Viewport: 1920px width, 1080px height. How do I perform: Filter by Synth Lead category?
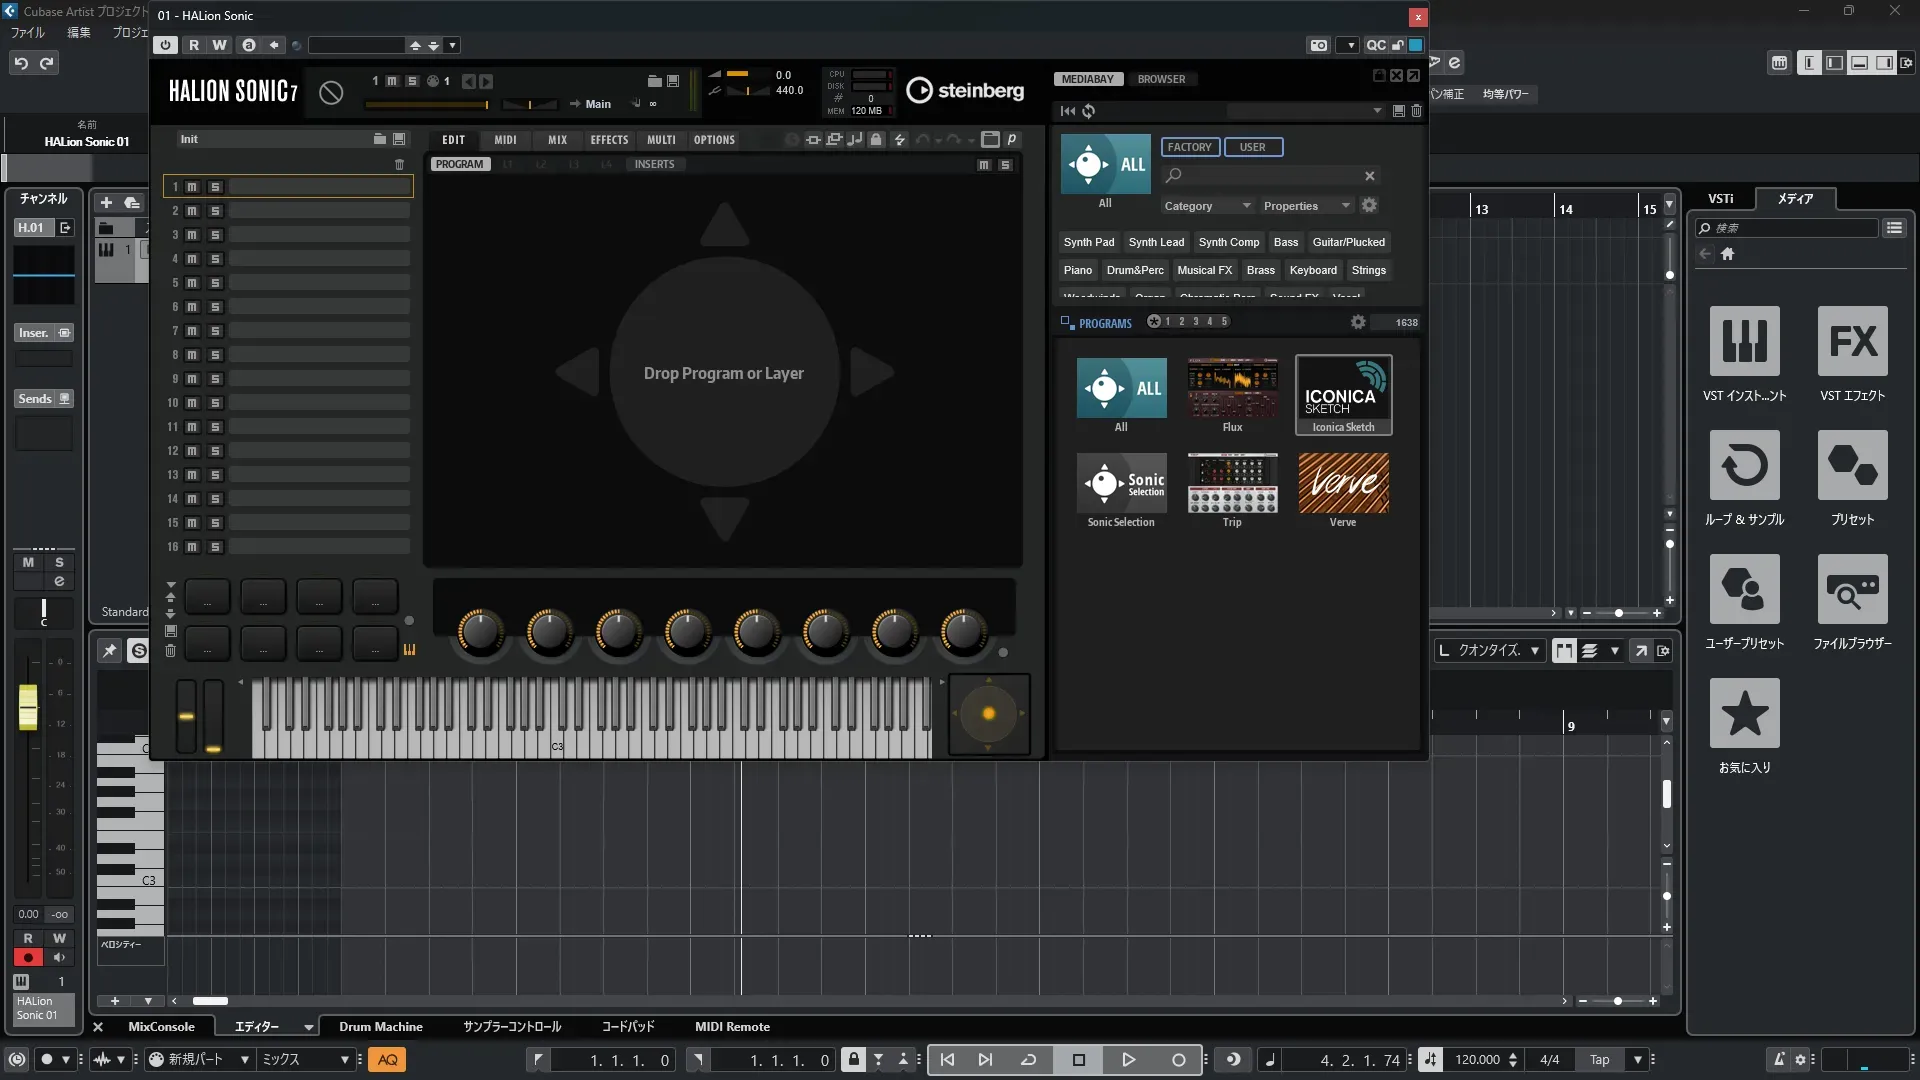point(1156,242)
